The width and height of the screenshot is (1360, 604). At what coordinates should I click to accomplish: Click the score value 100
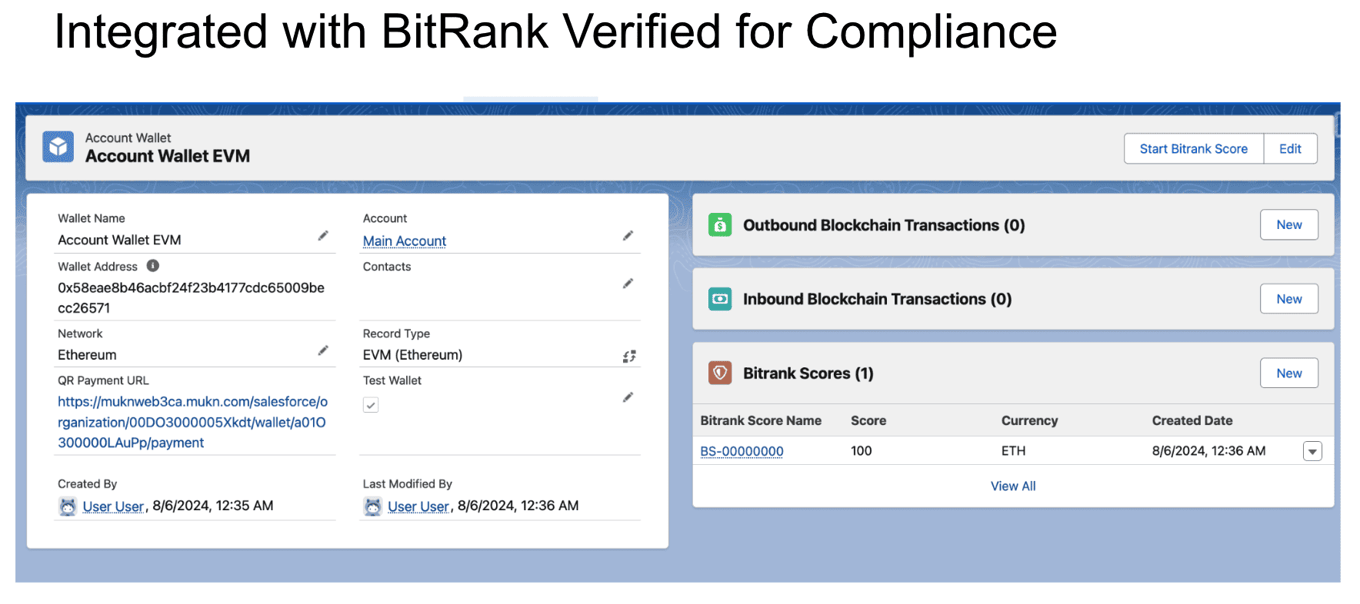(x=861, y=451)
